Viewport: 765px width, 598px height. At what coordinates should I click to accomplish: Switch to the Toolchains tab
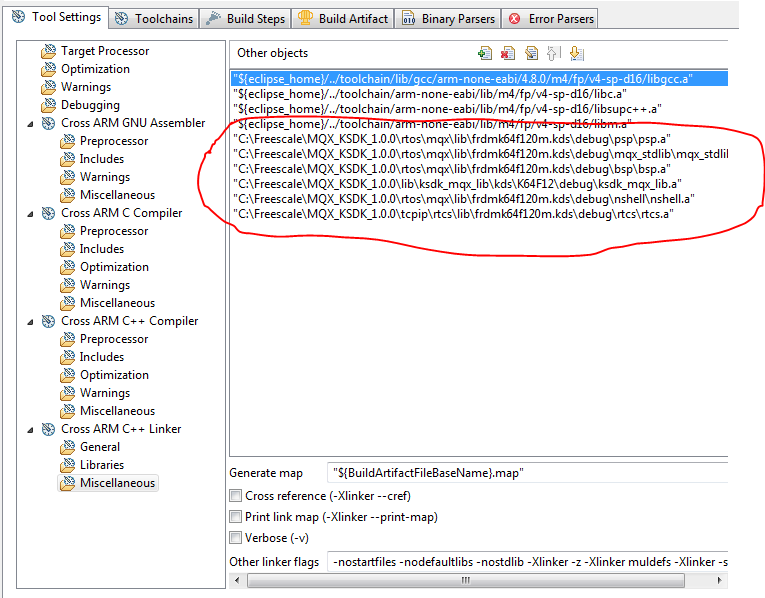[154, 19]
